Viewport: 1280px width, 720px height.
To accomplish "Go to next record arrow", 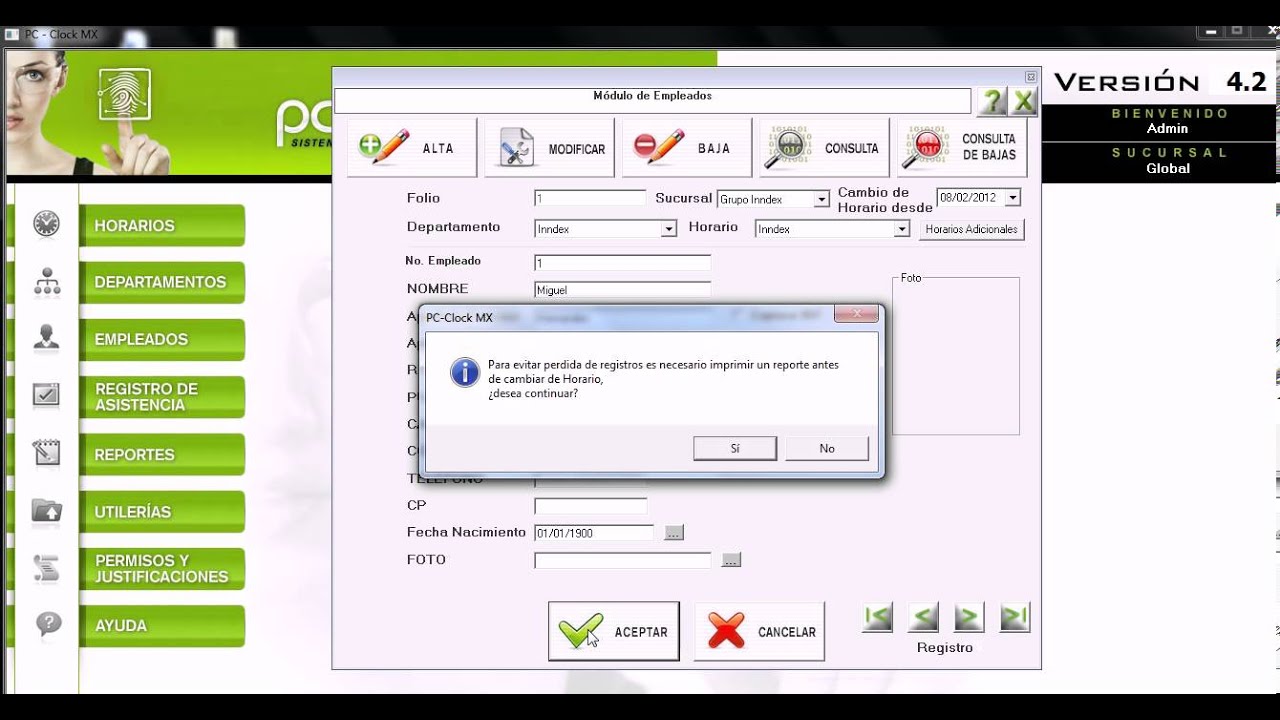I will coord(969,617).
